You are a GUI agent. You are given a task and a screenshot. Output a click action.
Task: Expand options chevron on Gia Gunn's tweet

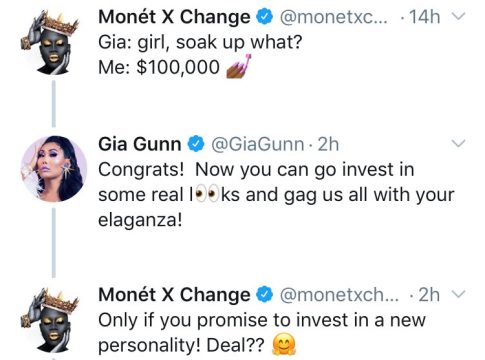[x=458, y=143]
